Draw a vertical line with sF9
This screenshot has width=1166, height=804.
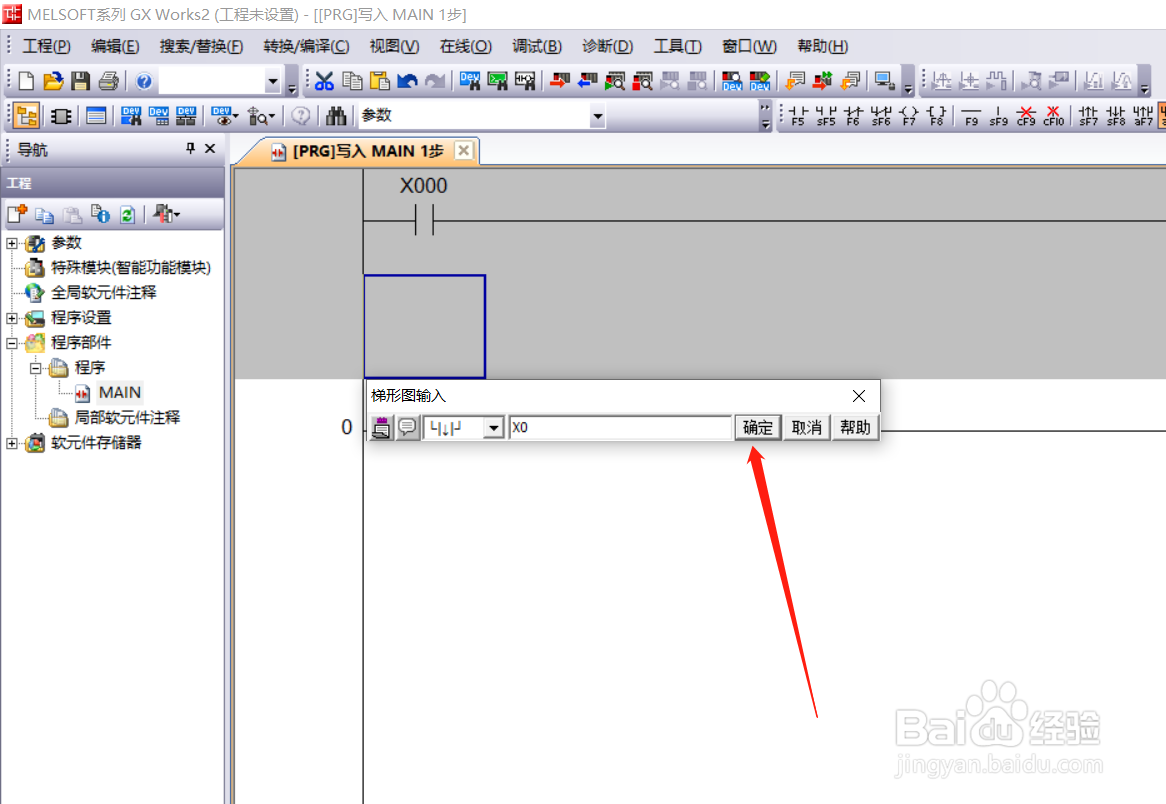(x=999, y=115)
